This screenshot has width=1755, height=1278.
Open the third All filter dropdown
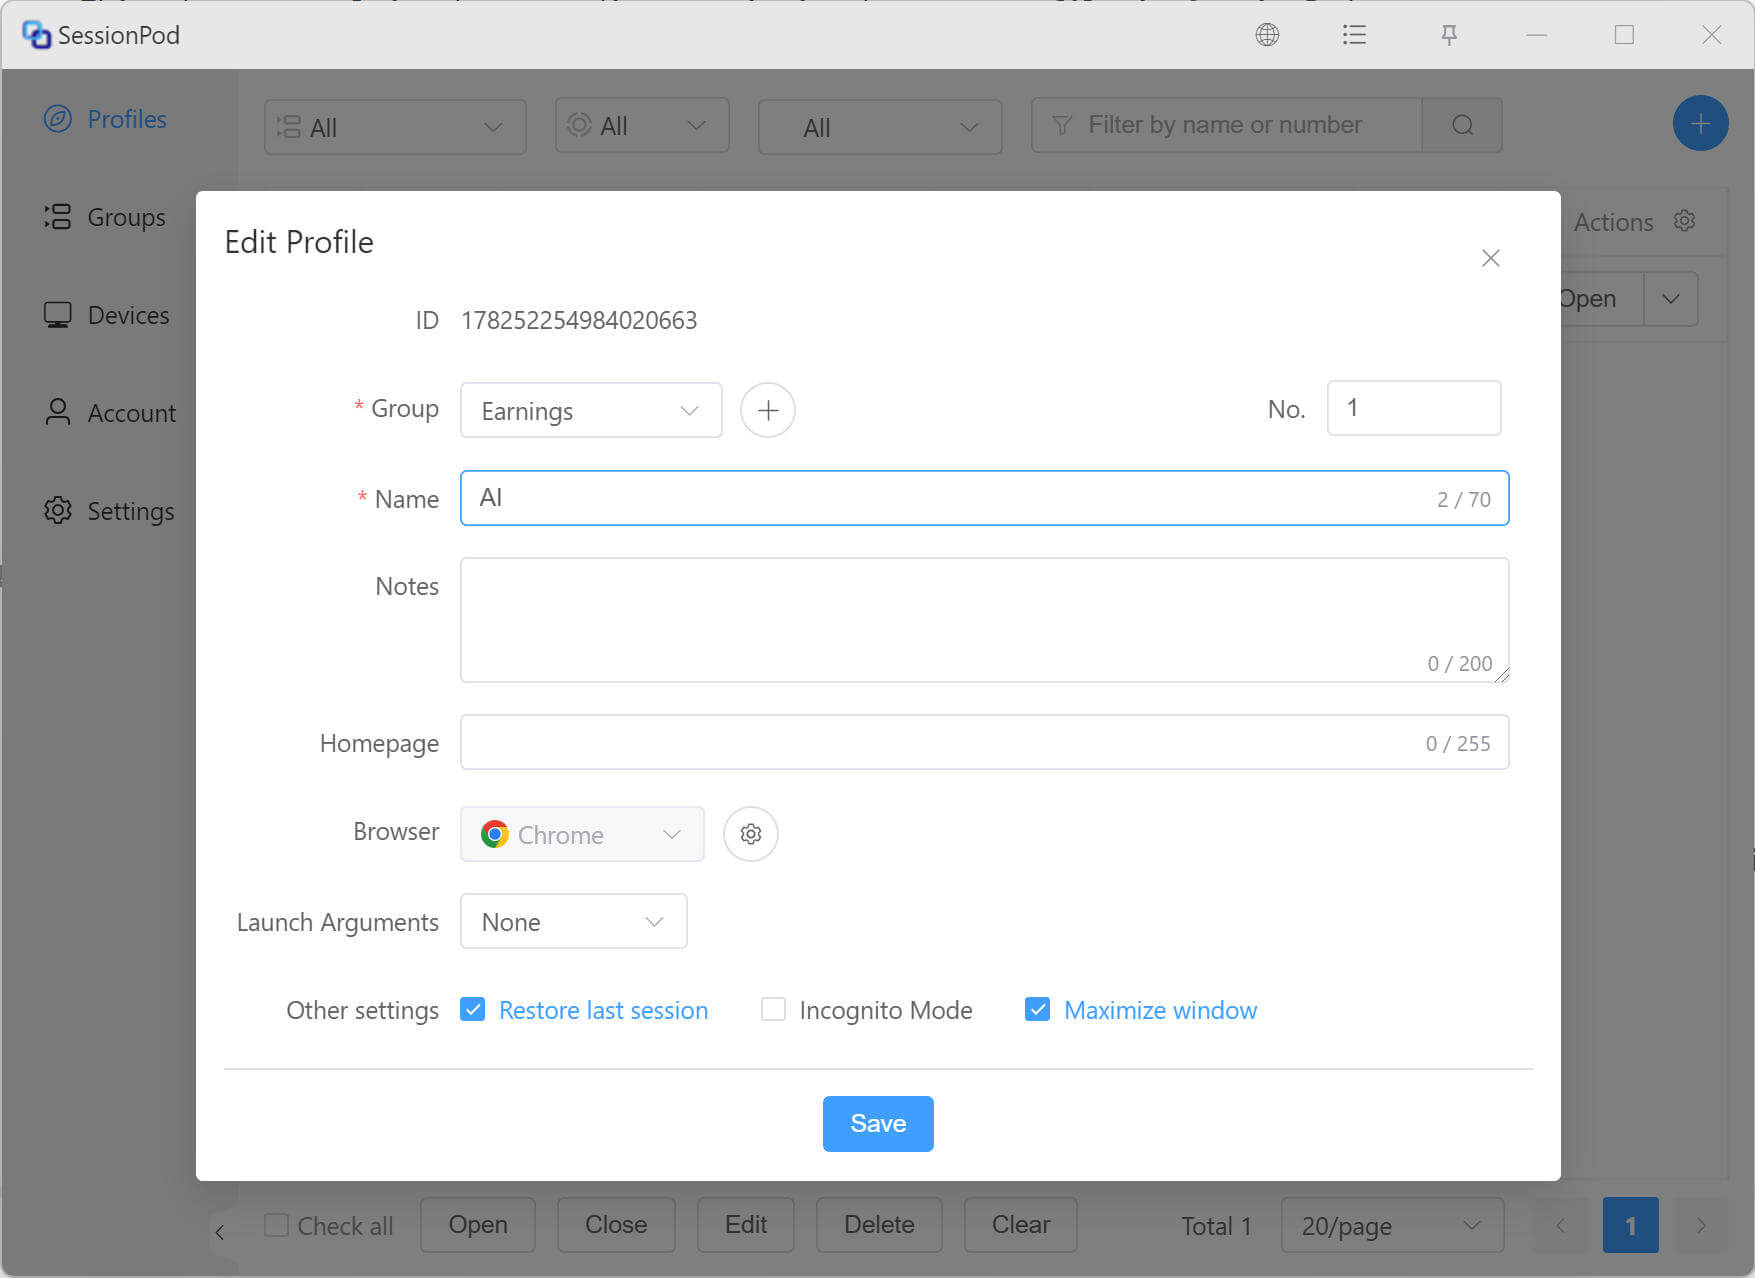[x=880, y=127]
